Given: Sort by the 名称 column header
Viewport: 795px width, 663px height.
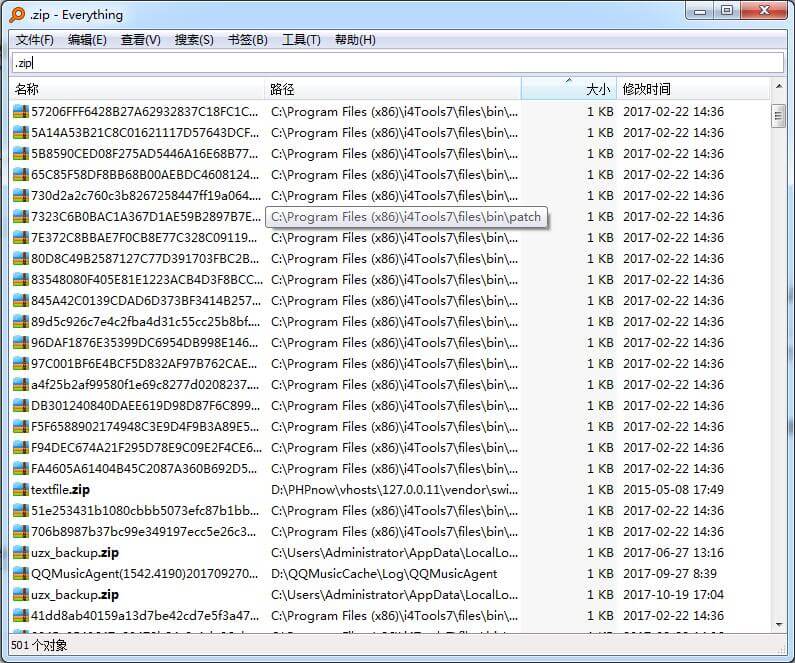Looking at the screenshot, I should 137,89.
